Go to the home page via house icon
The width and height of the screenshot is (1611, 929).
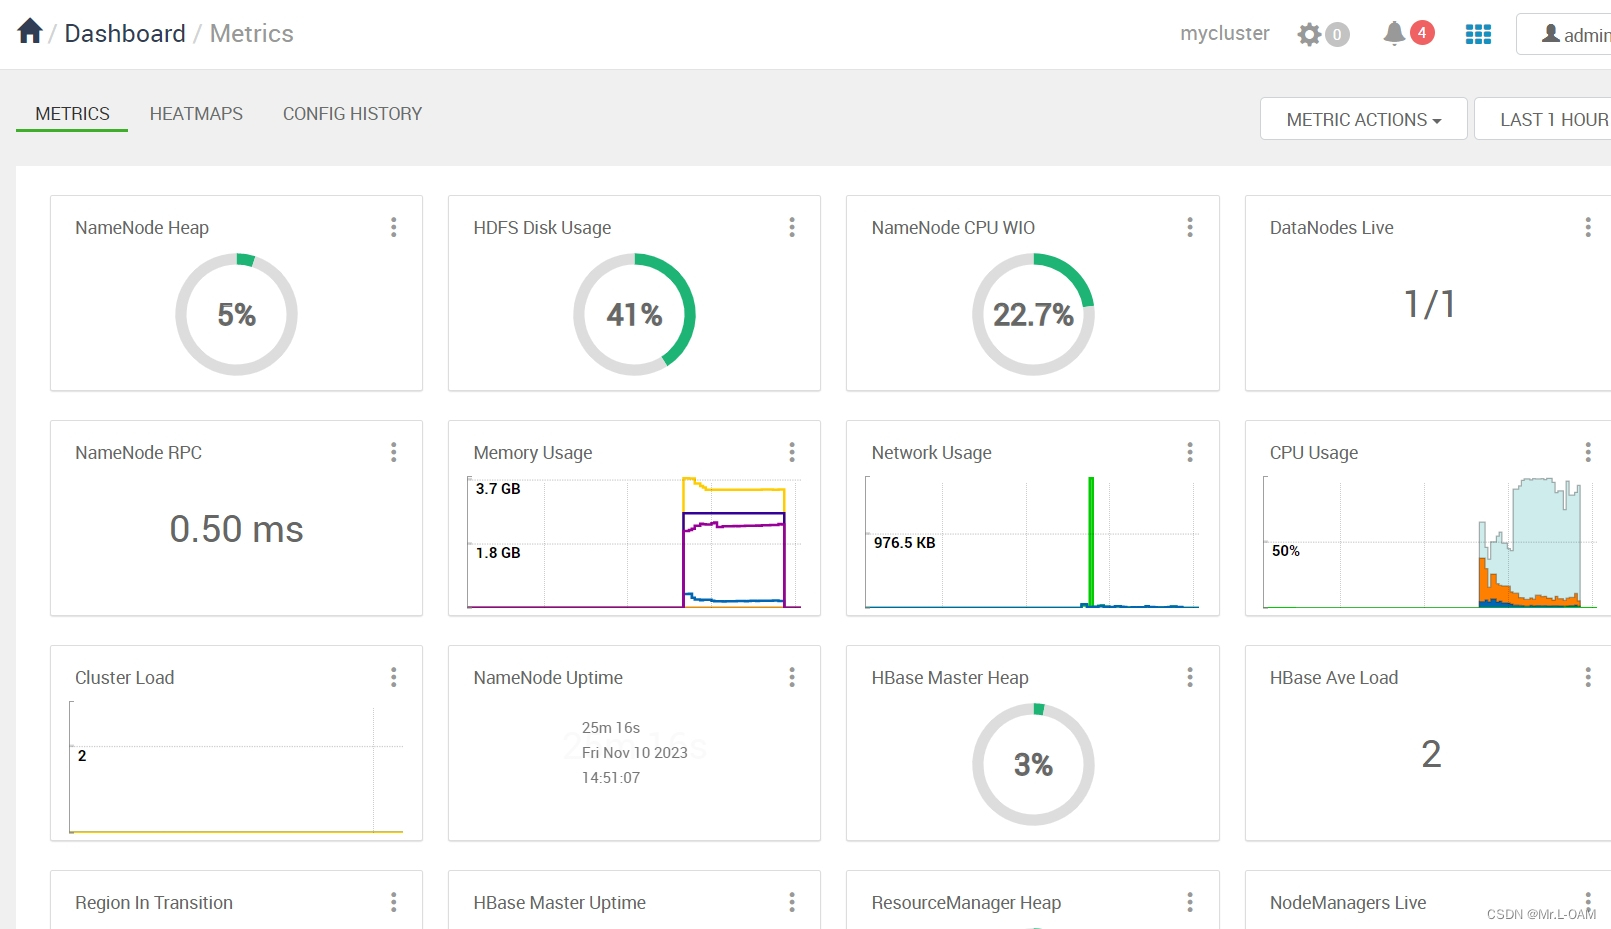point(30,32)
